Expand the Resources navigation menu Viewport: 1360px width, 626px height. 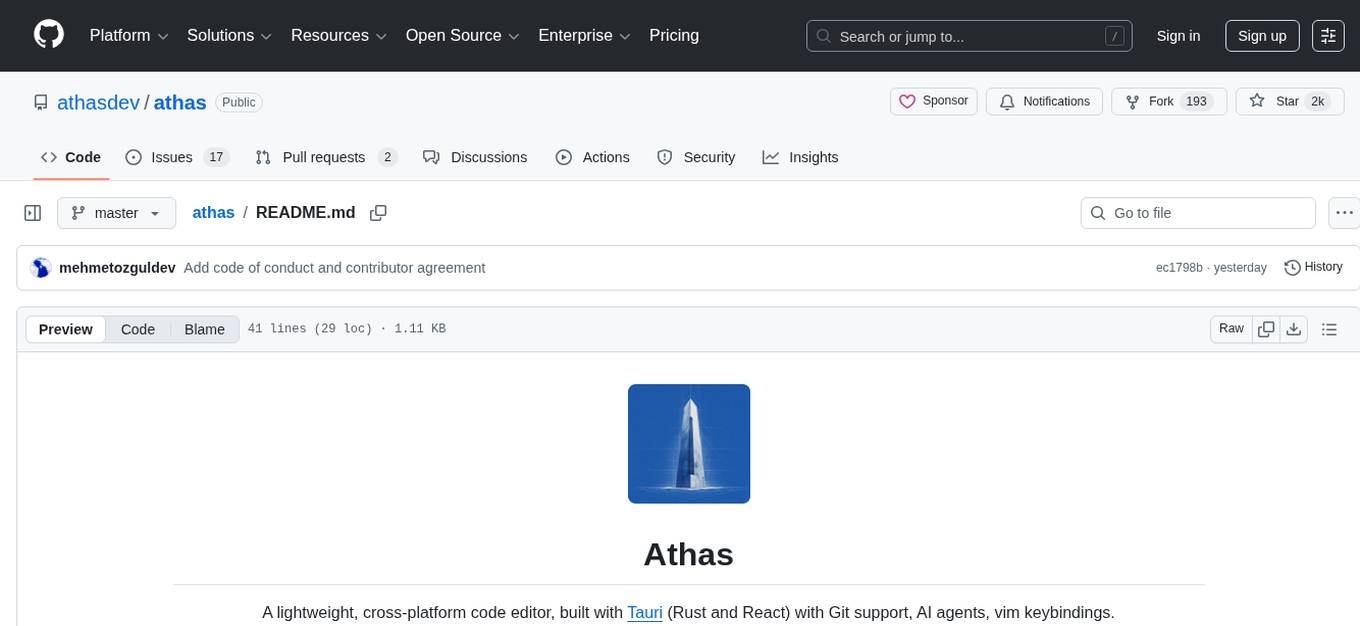coord(338,35)
